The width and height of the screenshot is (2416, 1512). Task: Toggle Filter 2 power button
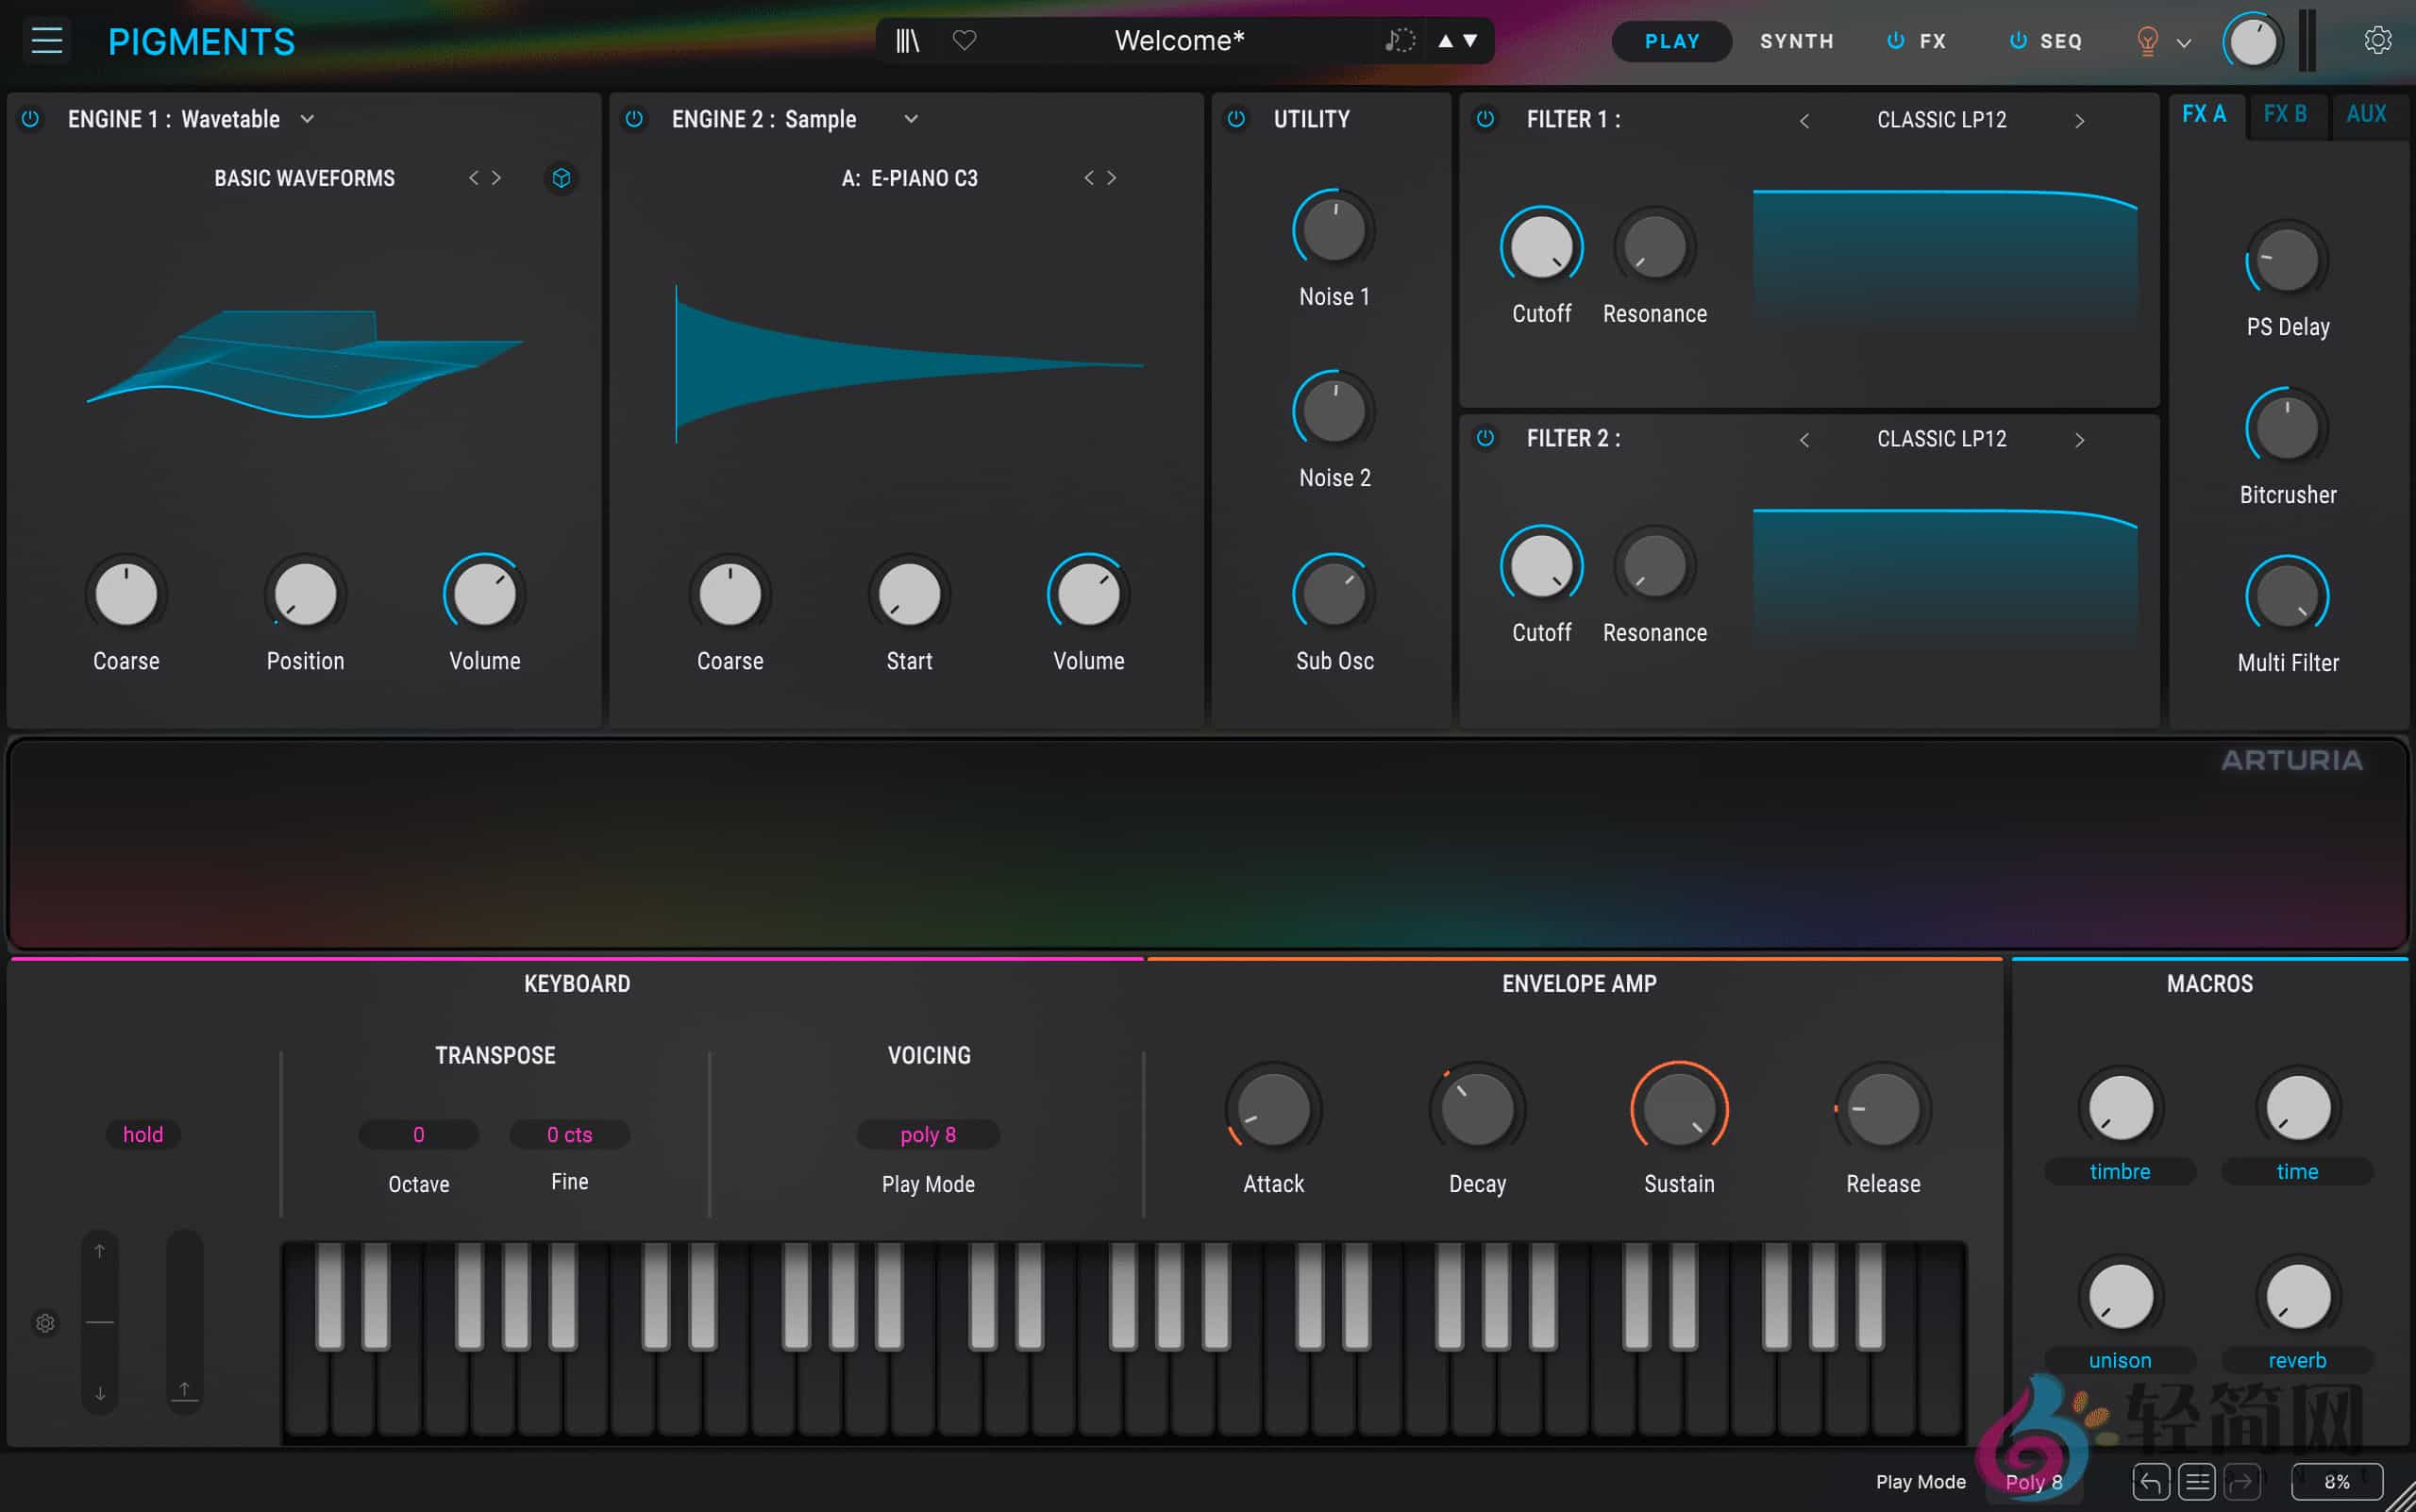1486,438
